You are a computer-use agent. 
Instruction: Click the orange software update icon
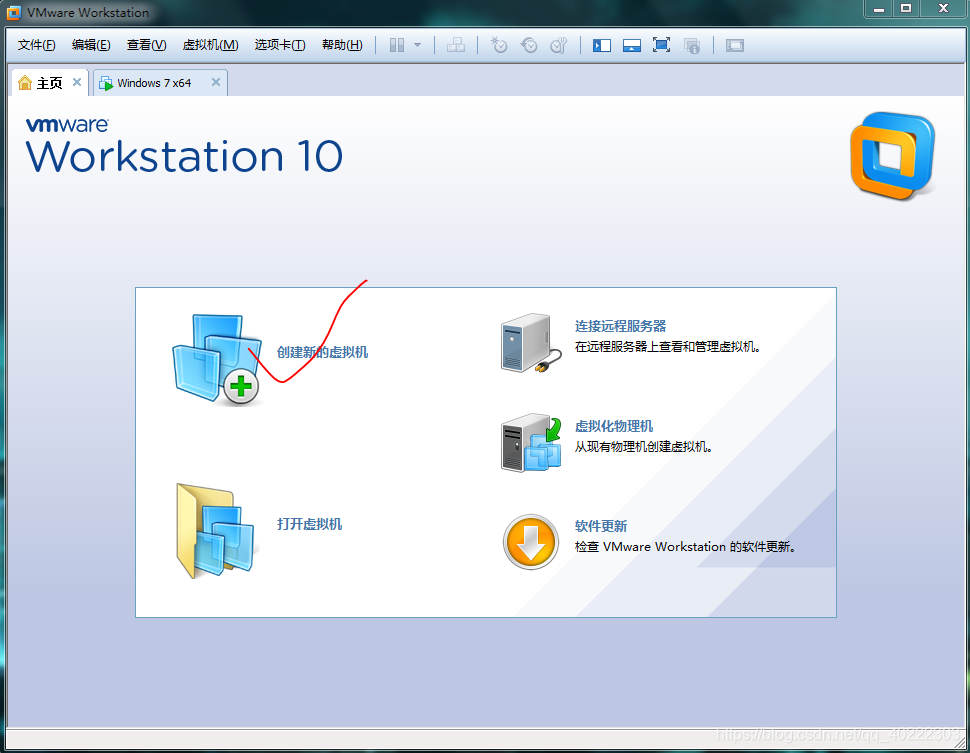tap(531, 542)
